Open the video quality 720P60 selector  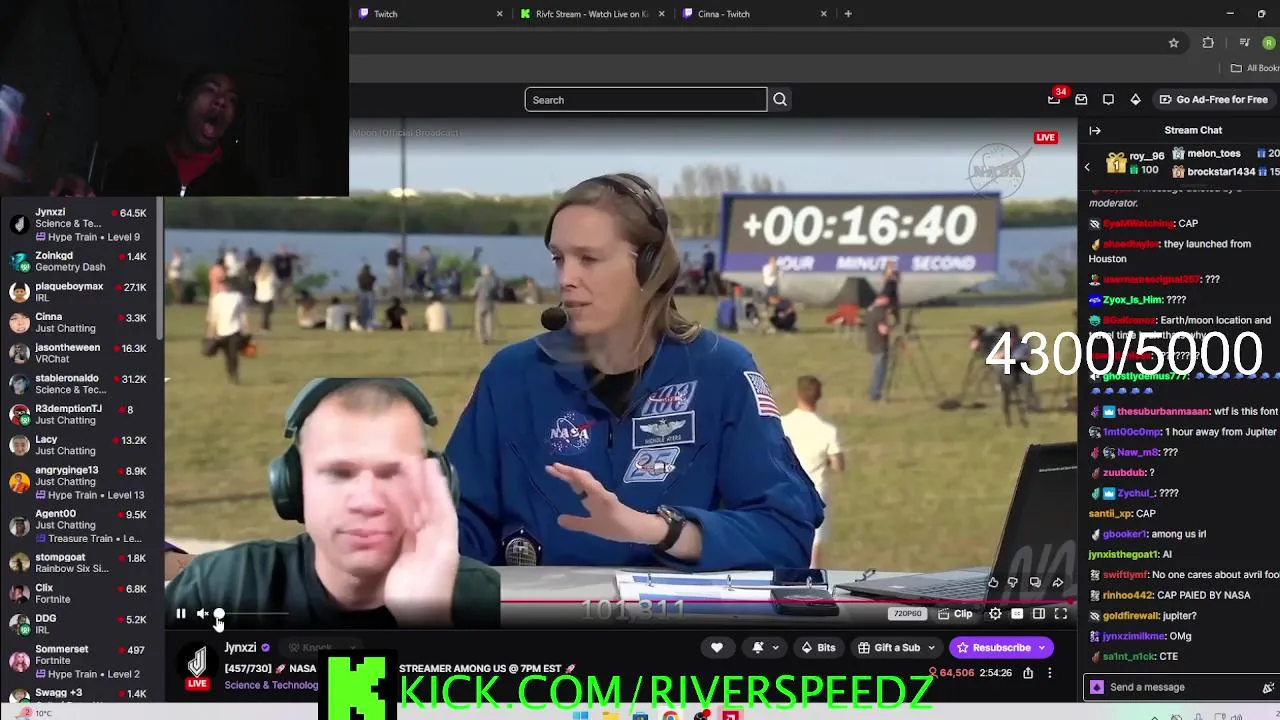907,614
